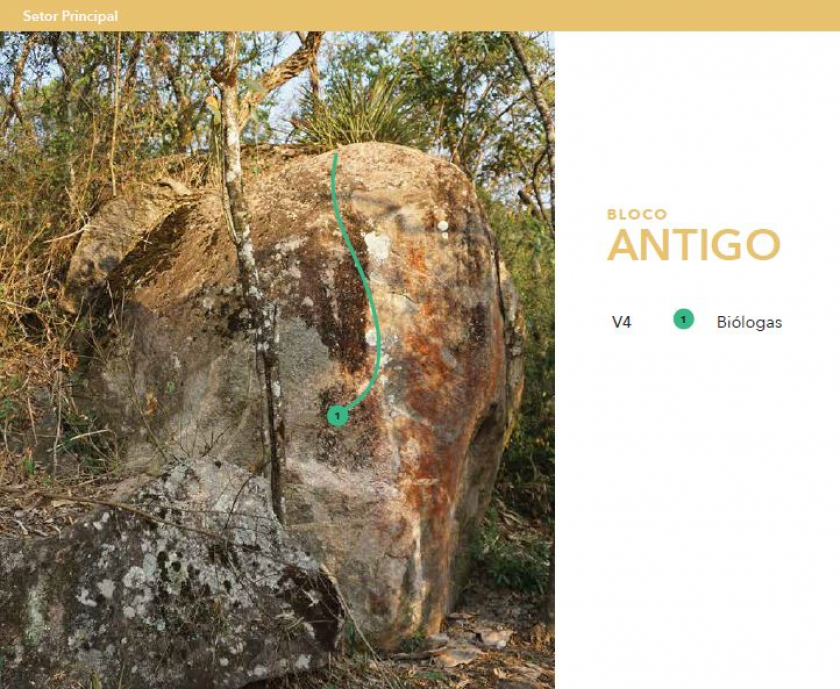Click the green route marker 1 on the boulder

coord(338,415)
